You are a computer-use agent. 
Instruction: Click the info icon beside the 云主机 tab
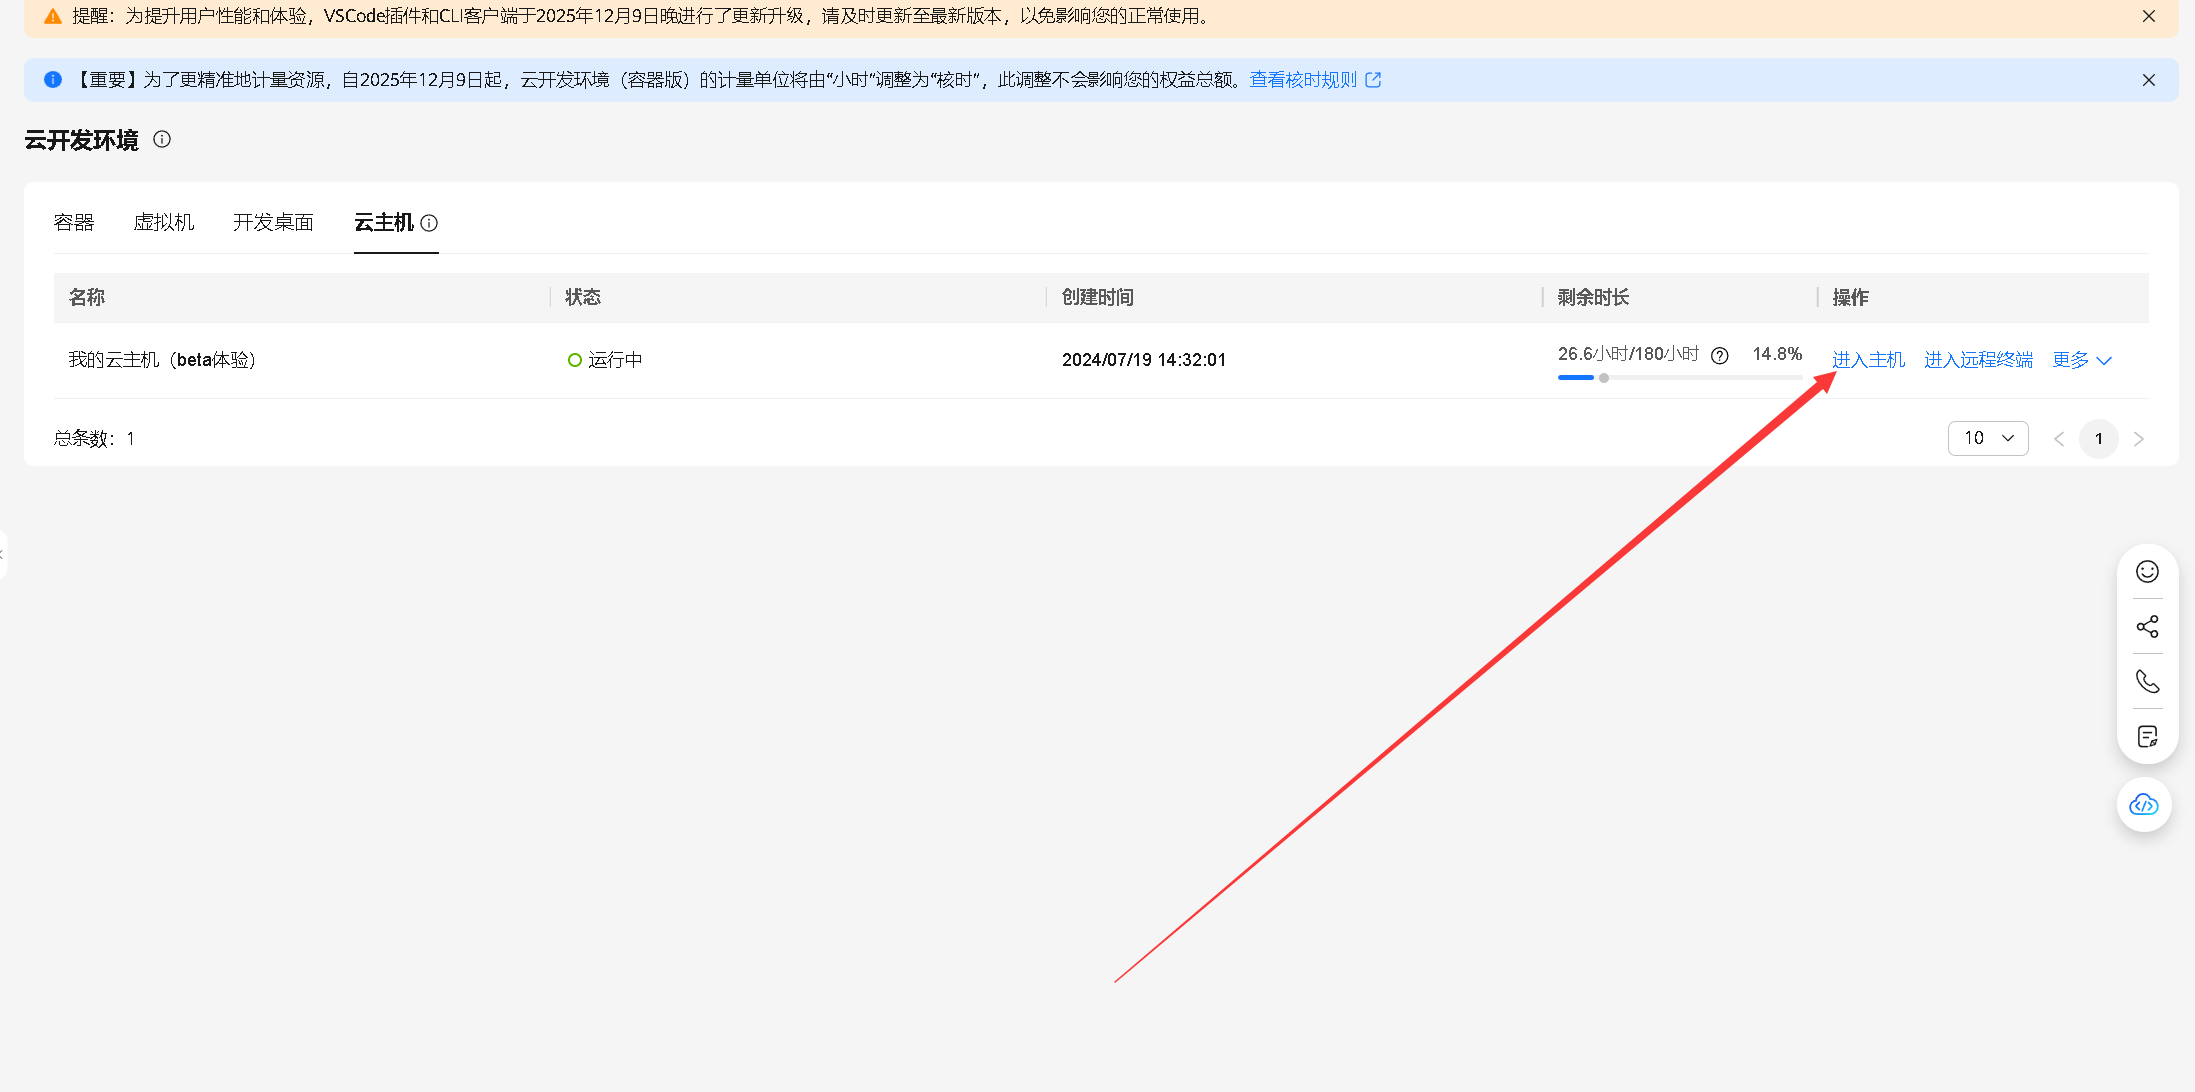coord(430,223)
